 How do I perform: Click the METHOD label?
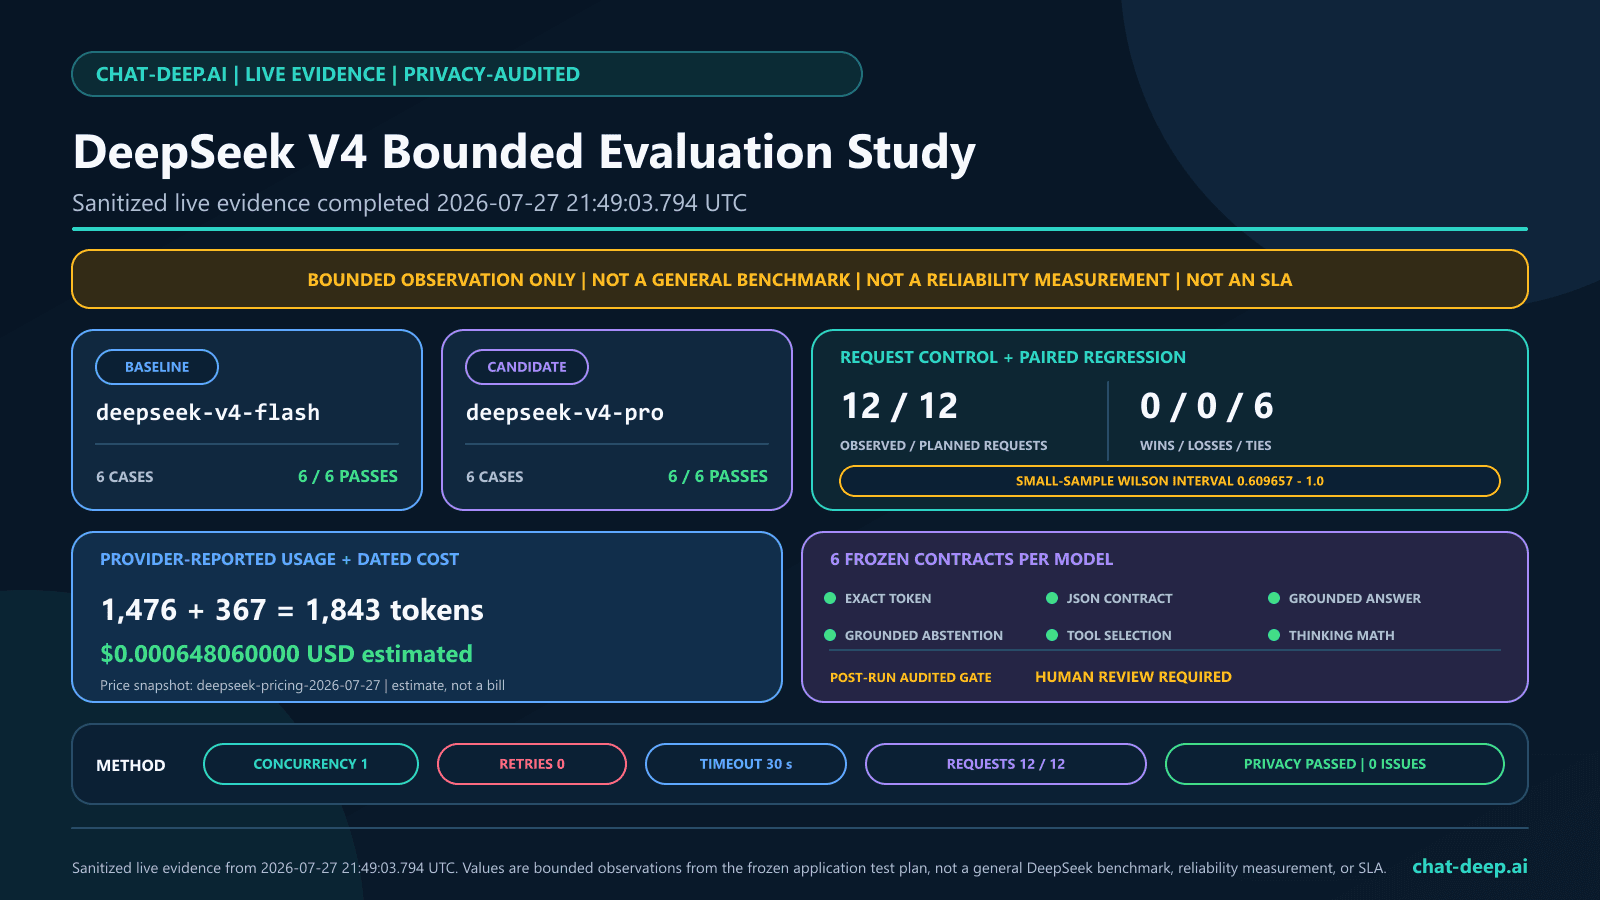pos(131,765)
